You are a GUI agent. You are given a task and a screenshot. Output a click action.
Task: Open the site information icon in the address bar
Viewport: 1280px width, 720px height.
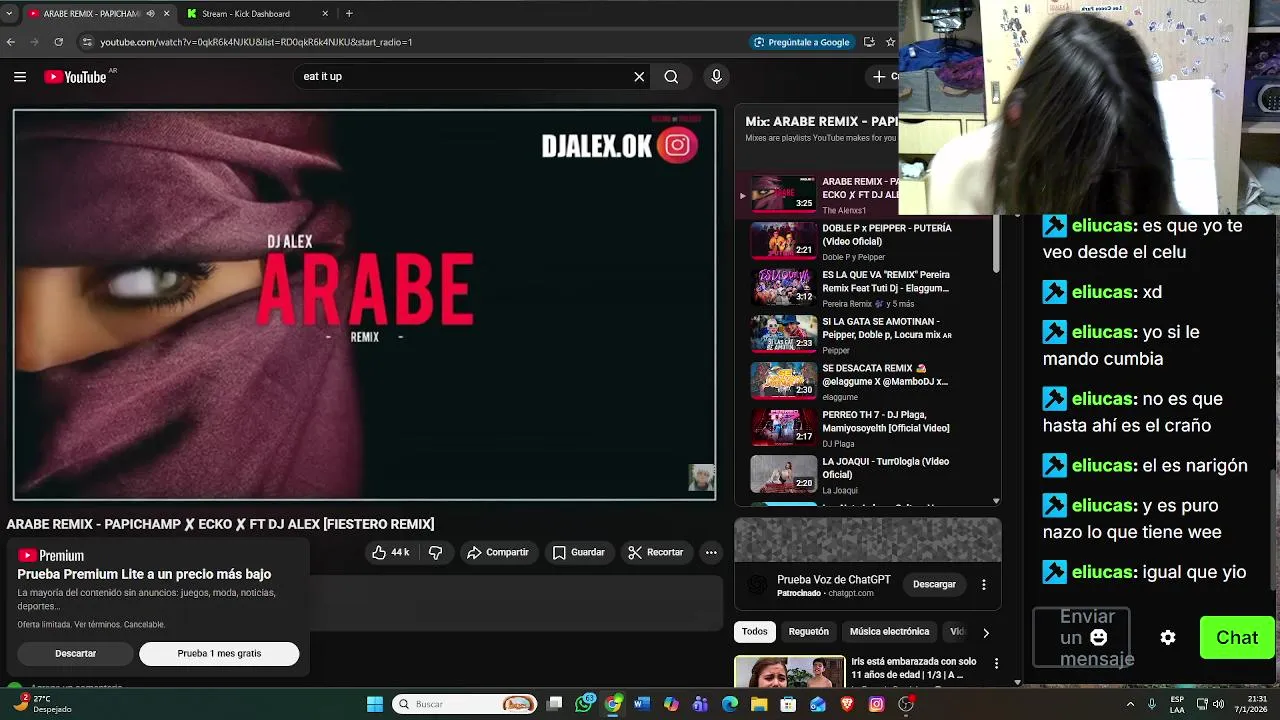tap(87, 42)
